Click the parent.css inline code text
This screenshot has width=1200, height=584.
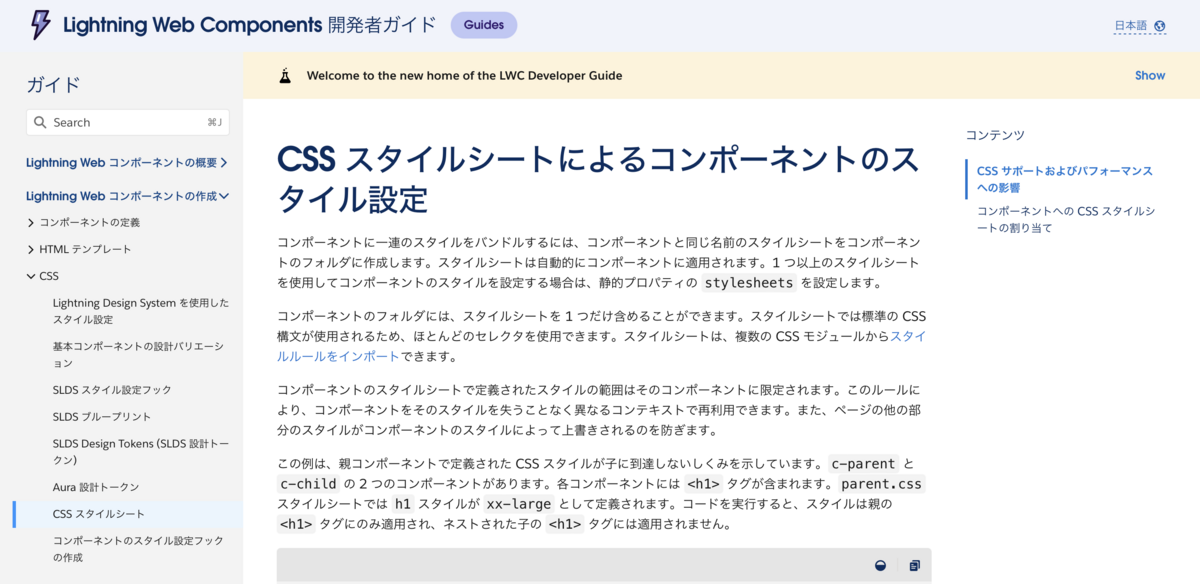click(881, 484)
